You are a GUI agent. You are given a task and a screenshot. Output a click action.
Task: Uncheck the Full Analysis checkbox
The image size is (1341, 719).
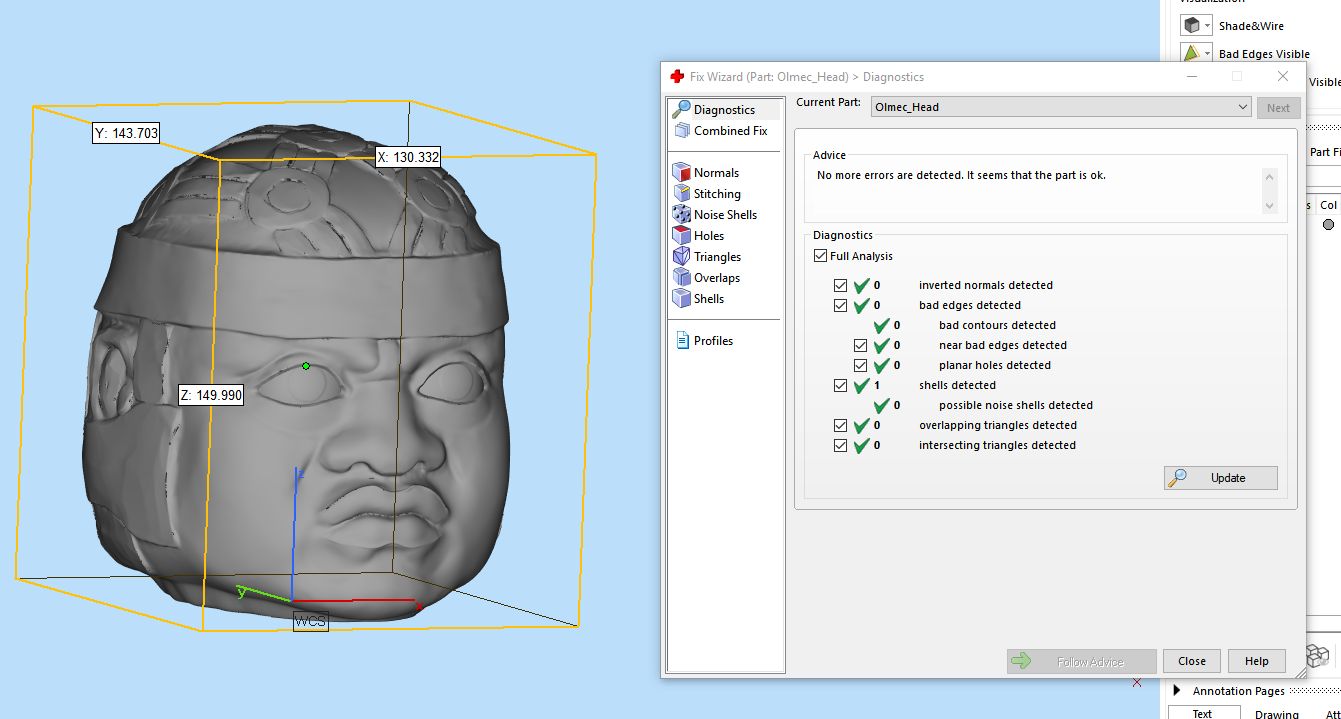pos(821,257)
